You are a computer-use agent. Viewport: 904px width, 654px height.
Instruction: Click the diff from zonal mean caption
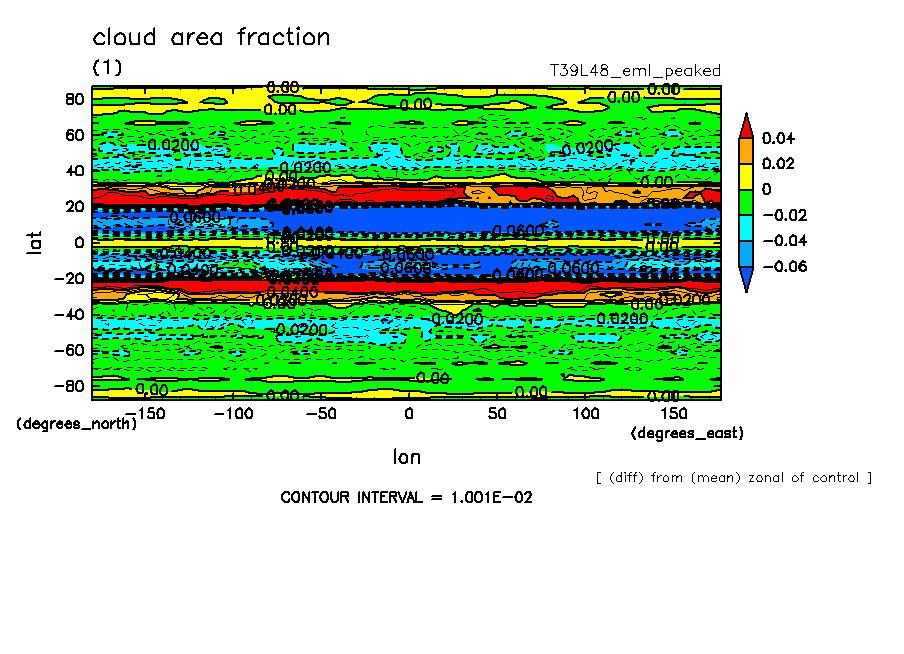pos(734,478)
